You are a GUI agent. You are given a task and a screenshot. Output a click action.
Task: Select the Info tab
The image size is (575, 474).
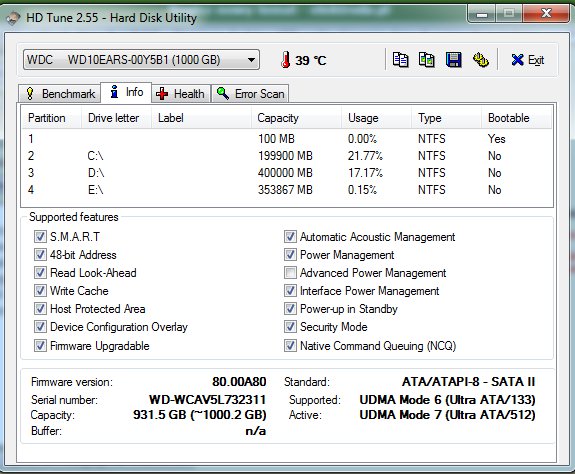(126, 92)
